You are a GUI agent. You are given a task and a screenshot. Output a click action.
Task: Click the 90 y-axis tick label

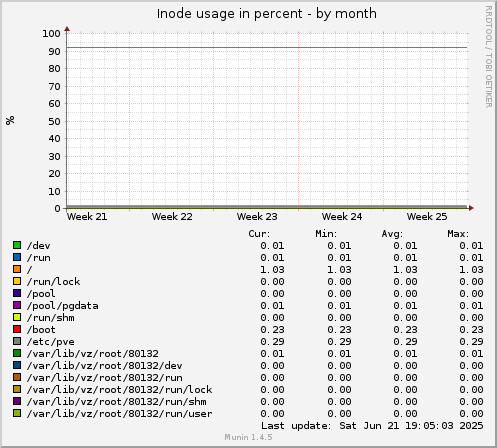point(54,51)
